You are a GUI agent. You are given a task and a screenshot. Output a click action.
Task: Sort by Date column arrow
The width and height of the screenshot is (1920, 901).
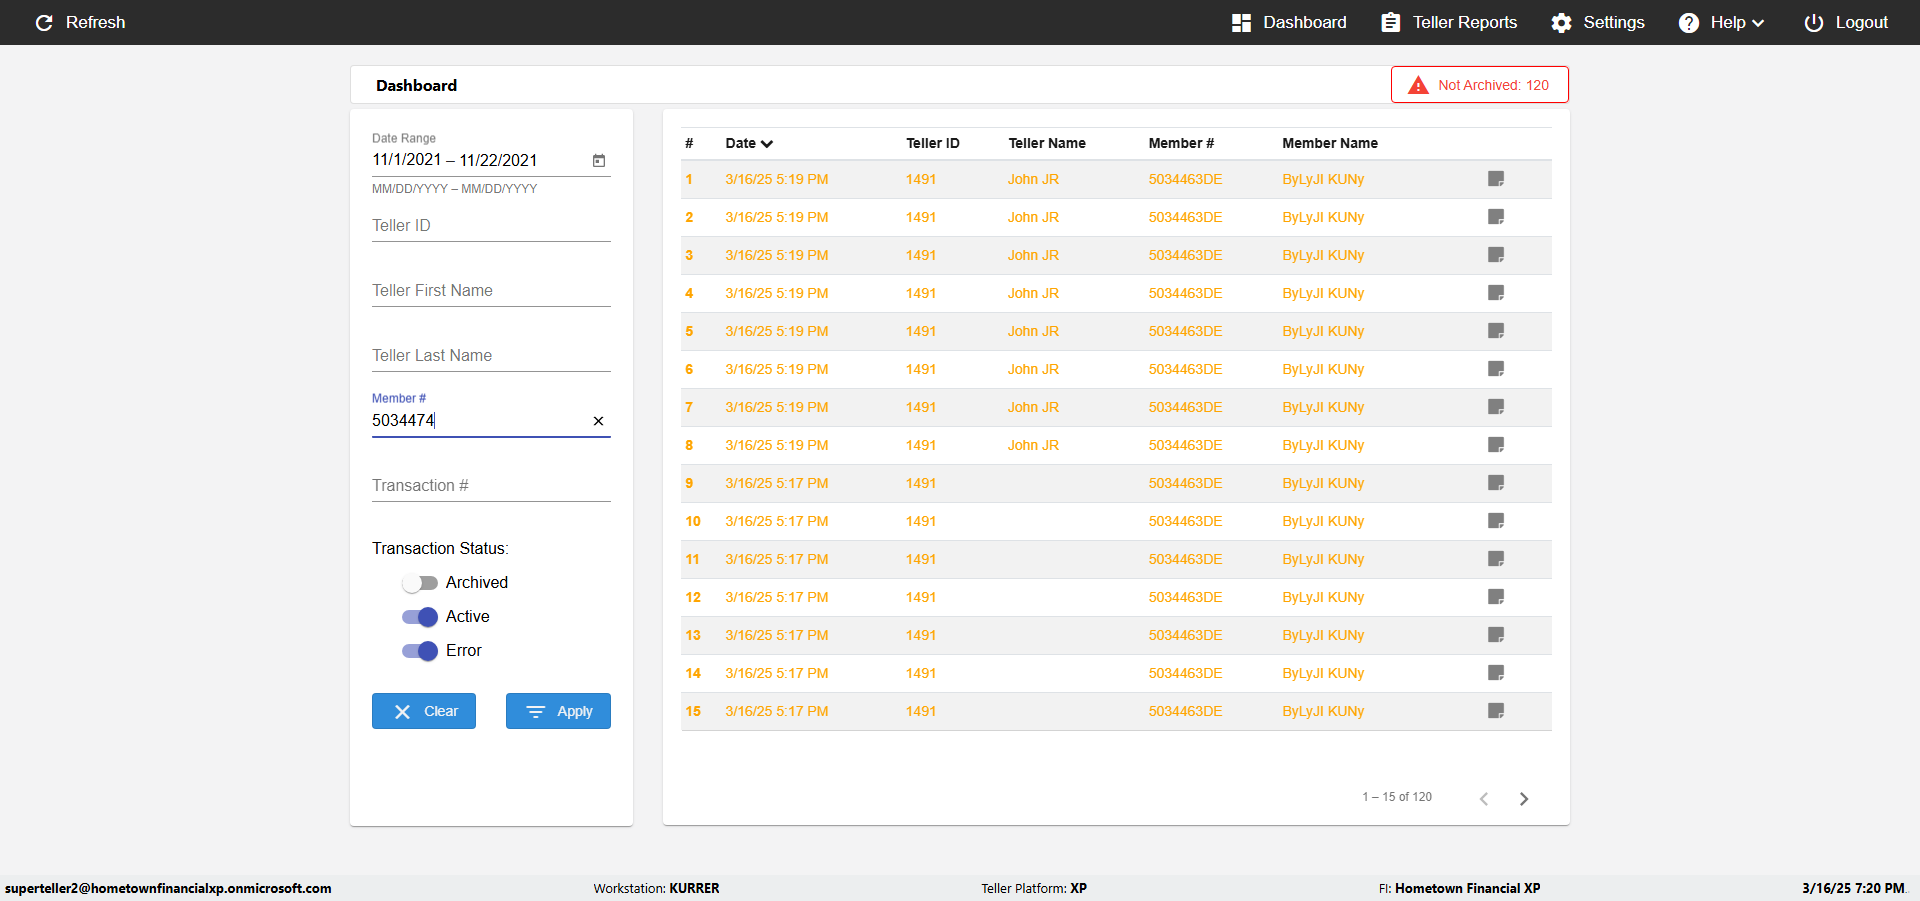[767, 144]
